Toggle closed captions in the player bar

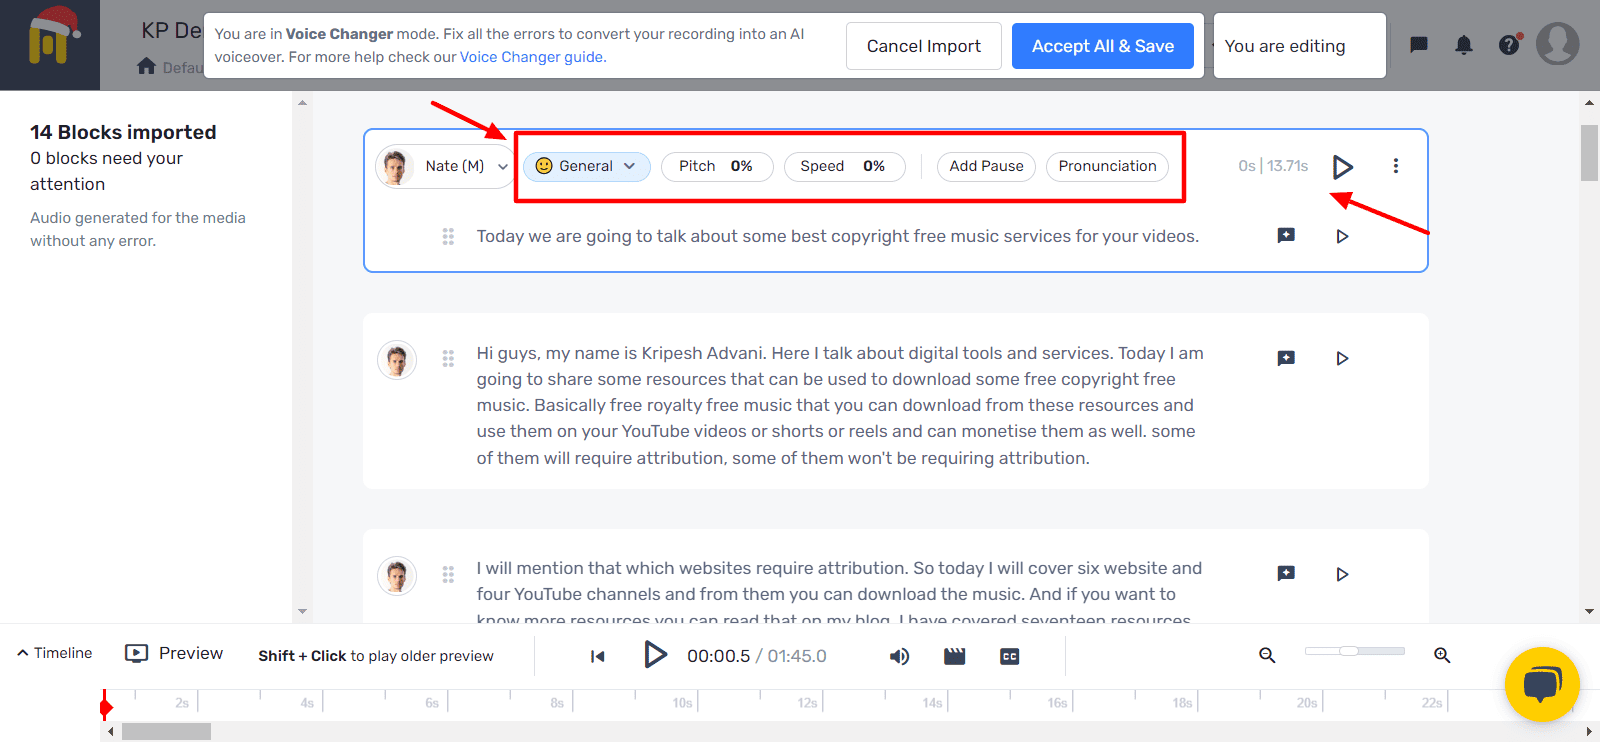[1009, 656]
